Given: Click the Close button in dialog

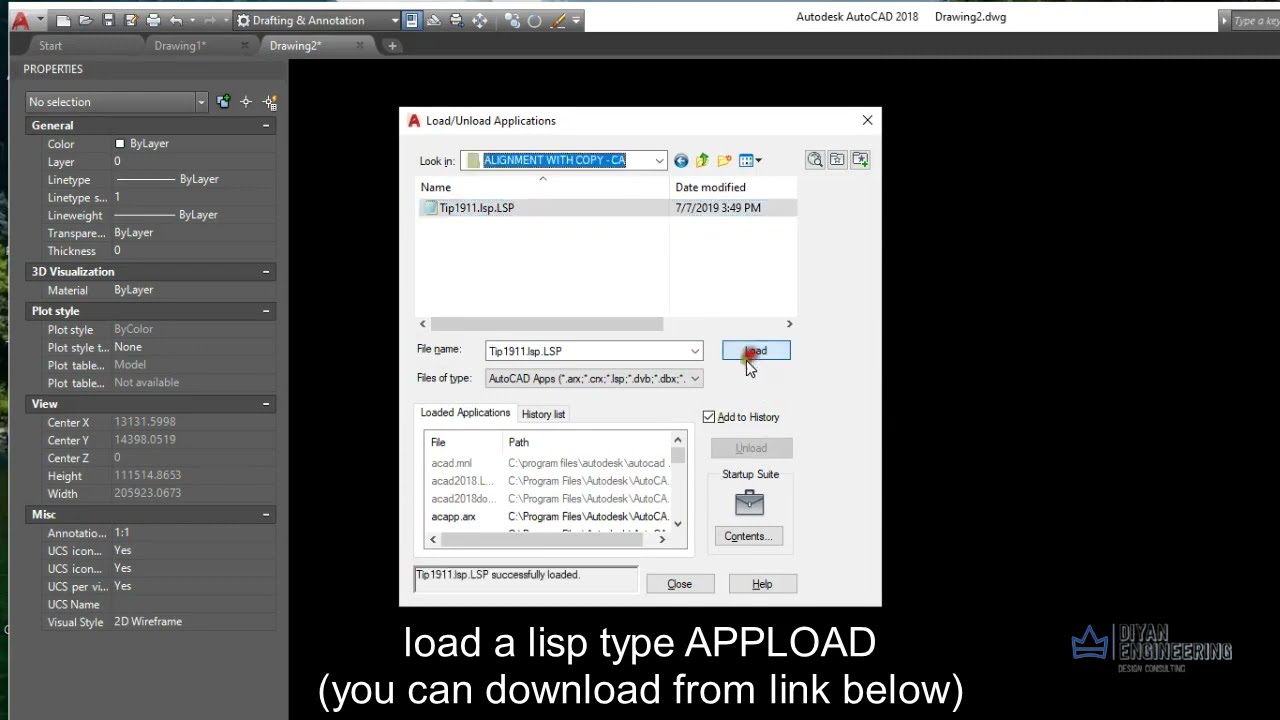Looking at the screenshot, I should coord(680,584).
